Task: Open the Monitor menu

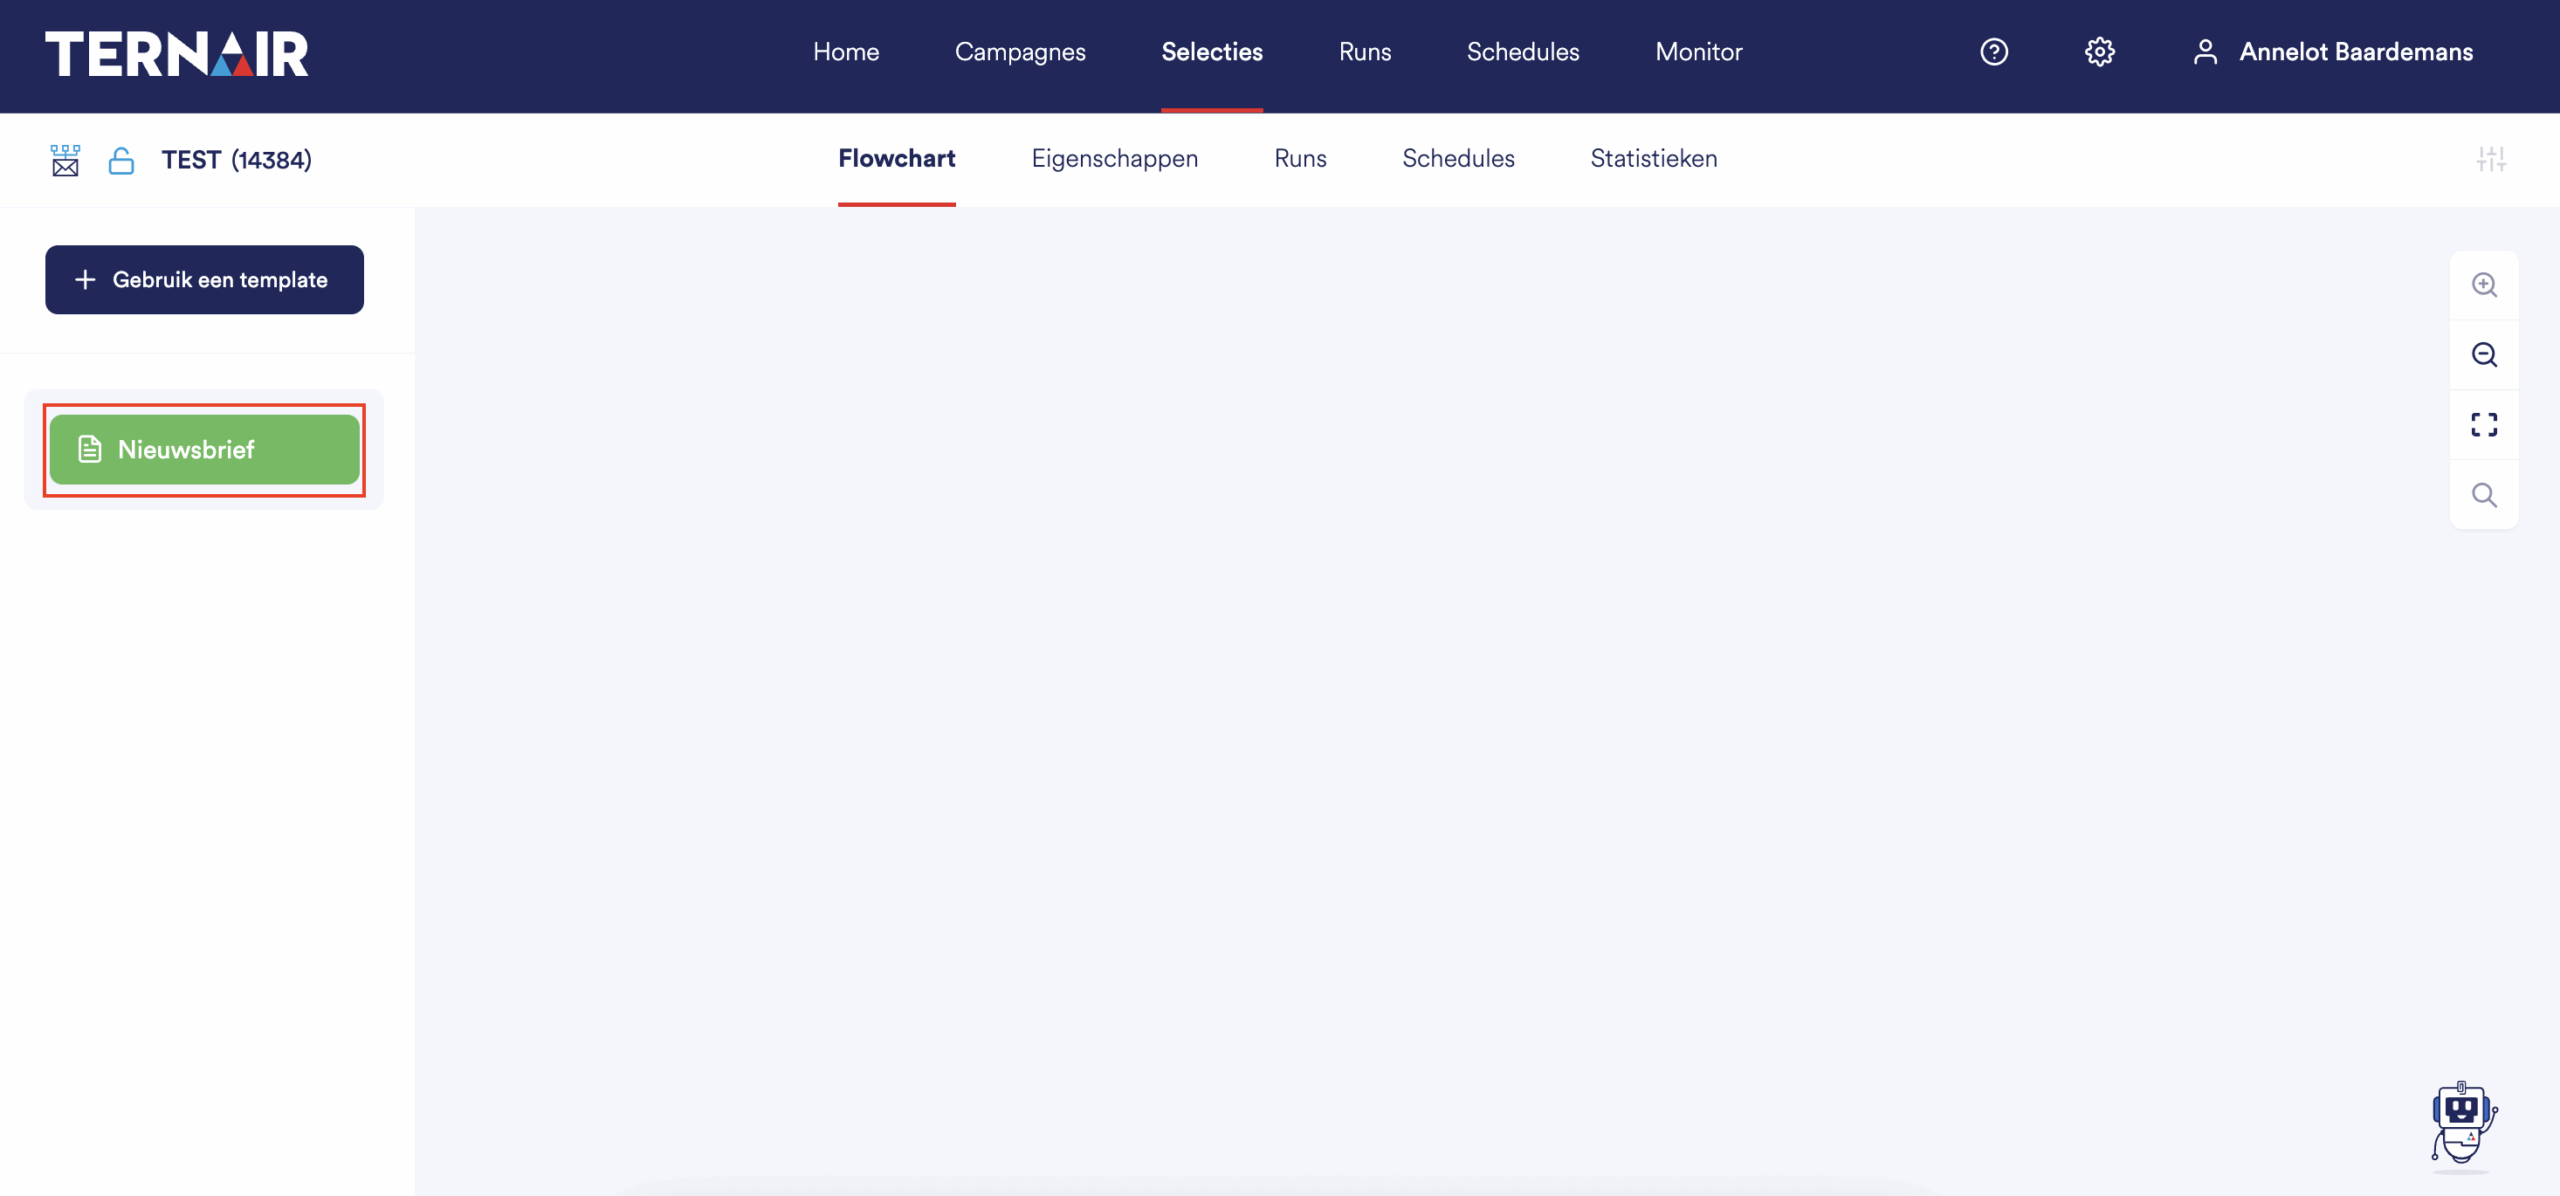Action: pos(1699,52)
